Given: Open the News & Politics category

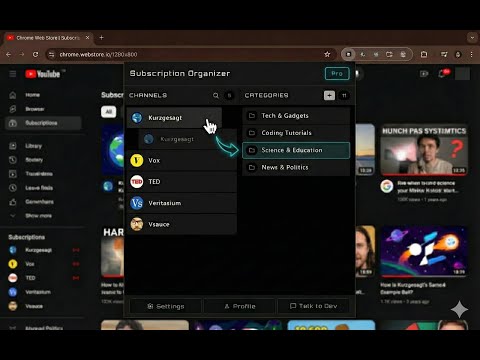Looking at the screenshot, I should click(x=296, y=167).
